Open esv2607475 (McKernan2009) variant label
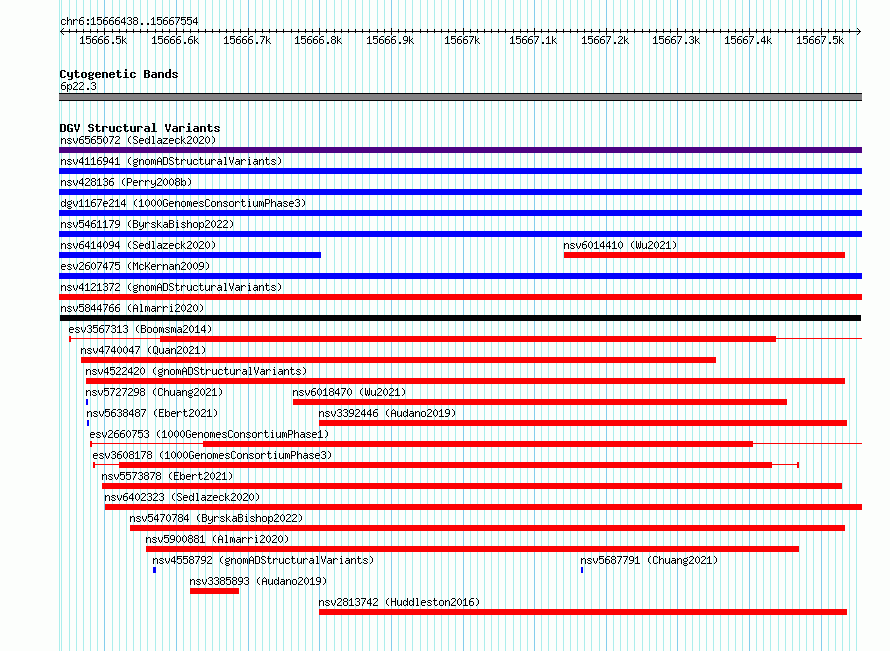This screenshot has height=651, width=890. tap(135, 266)
